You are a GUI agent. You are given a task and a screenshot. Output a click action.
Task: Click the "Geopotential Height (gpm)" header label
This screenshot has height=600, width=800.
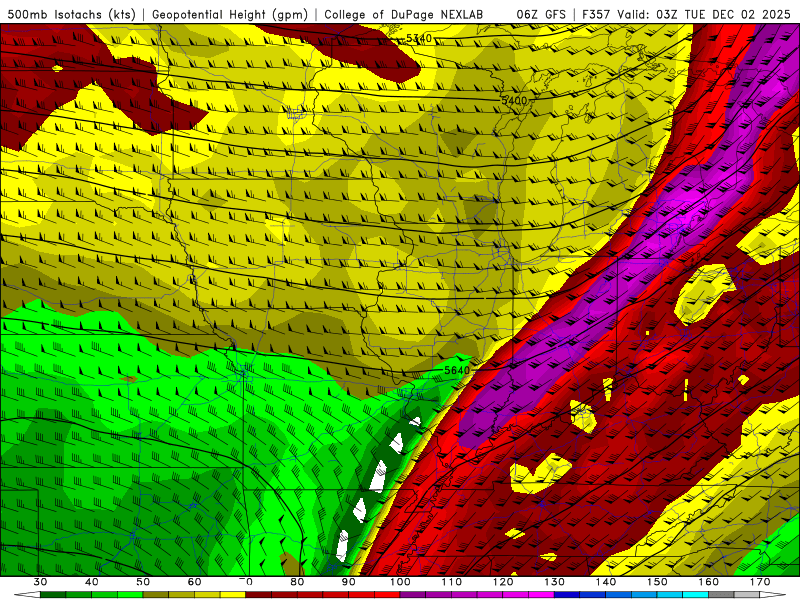point(230,14)
